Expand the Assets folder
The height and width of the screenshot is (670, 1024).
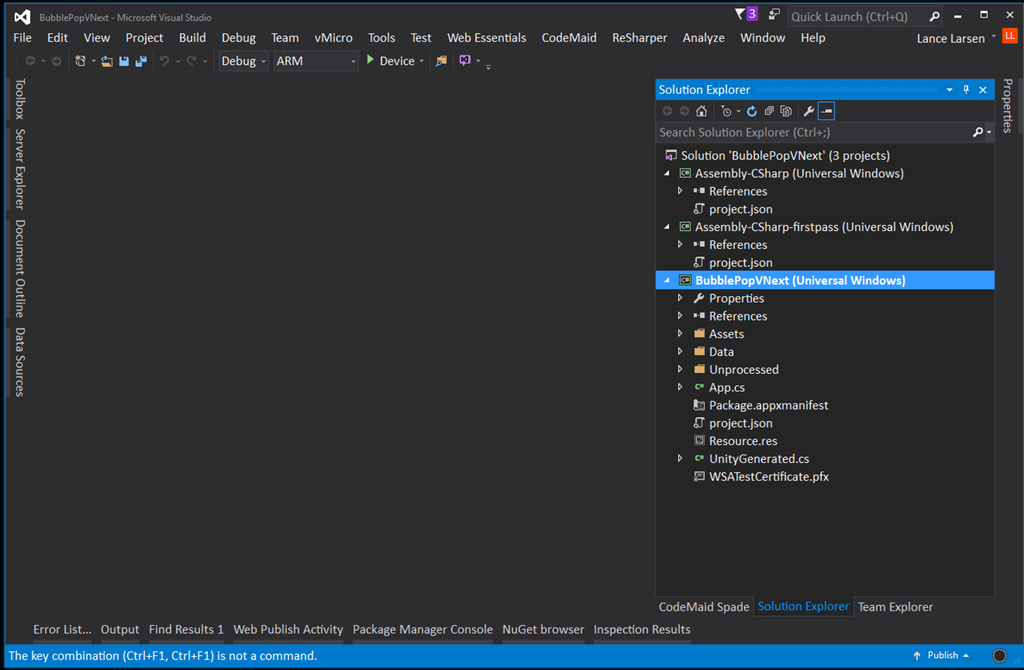(680, 334)
